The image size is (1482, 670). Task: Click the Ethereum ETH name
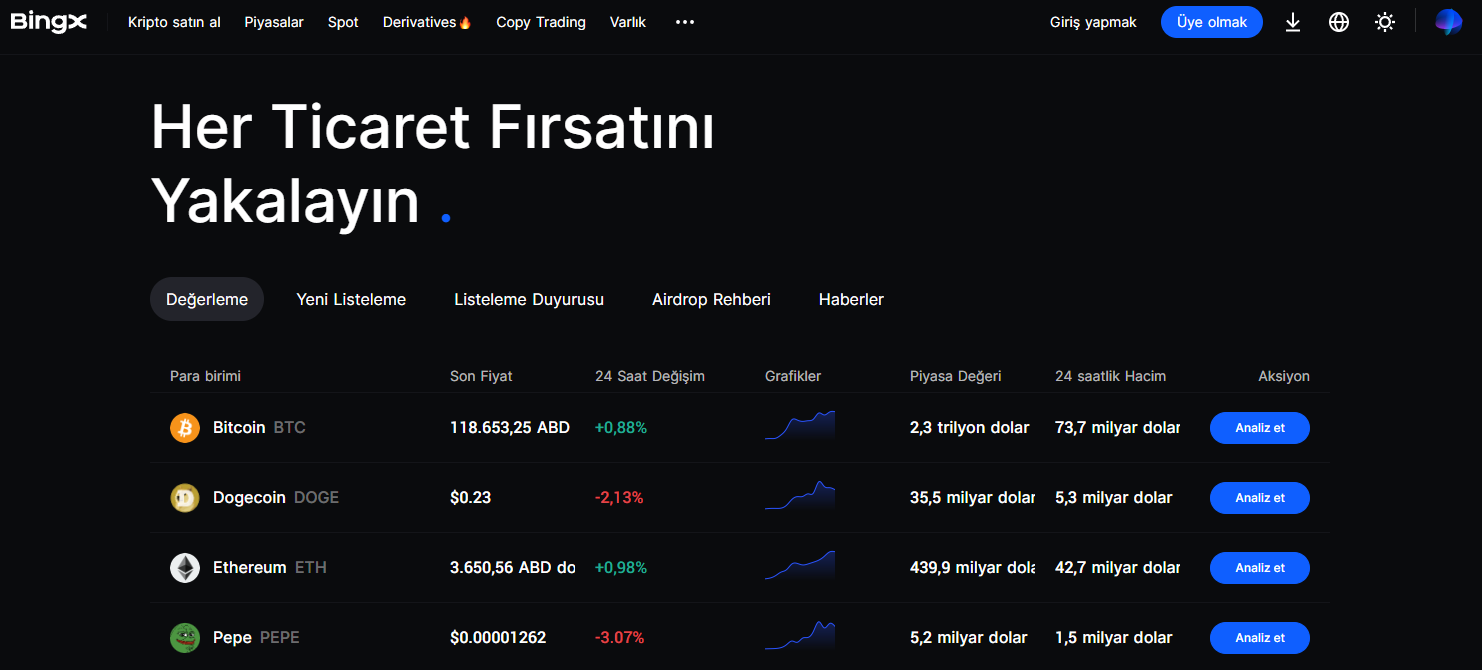pos(270,568)
